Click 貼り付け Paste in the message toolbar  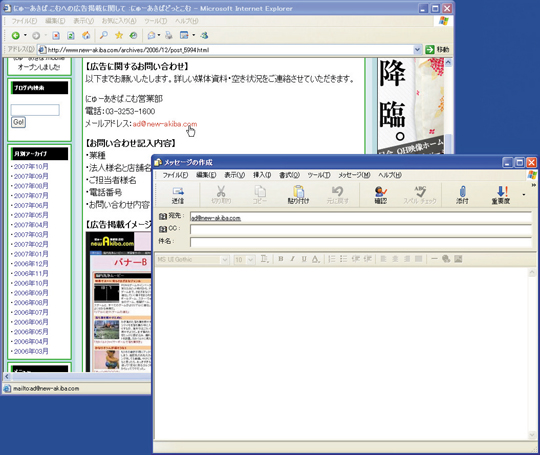pos(298,195)
